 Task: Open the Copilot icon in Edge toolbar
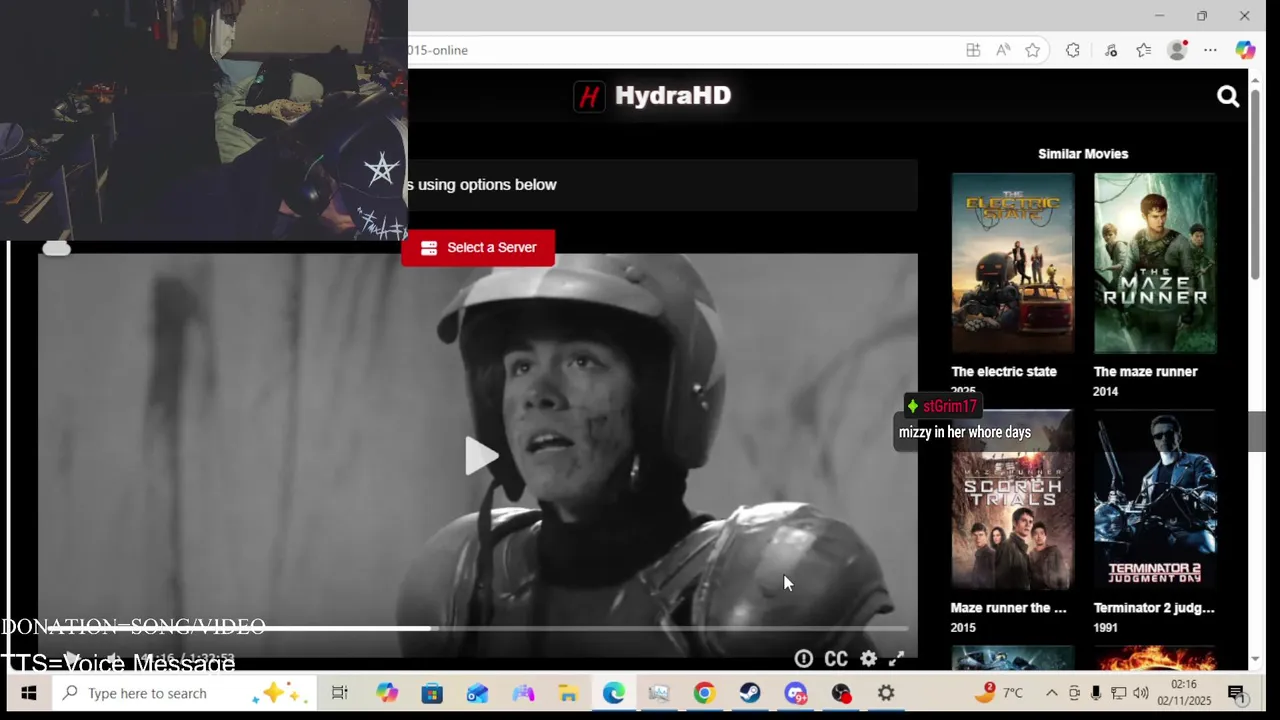click(x=1245, y=50)
